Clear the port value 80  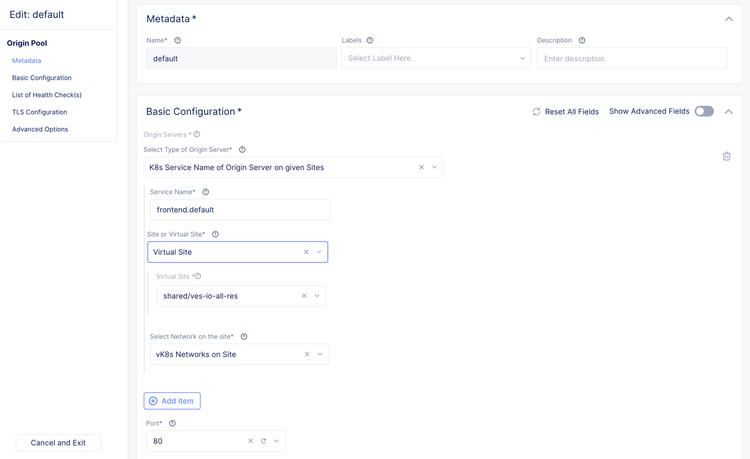click(x=250, y=441)
